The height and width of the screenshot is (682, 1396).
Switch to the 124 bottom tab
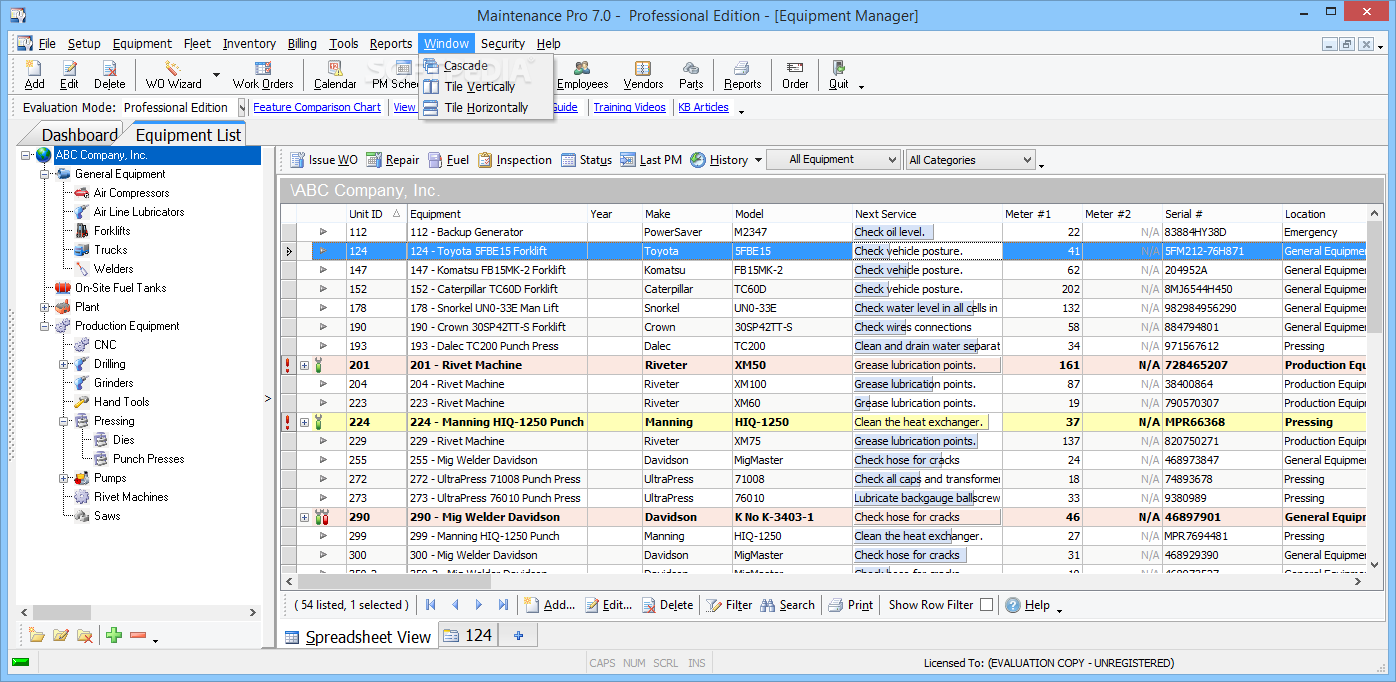tap(468, 635)
